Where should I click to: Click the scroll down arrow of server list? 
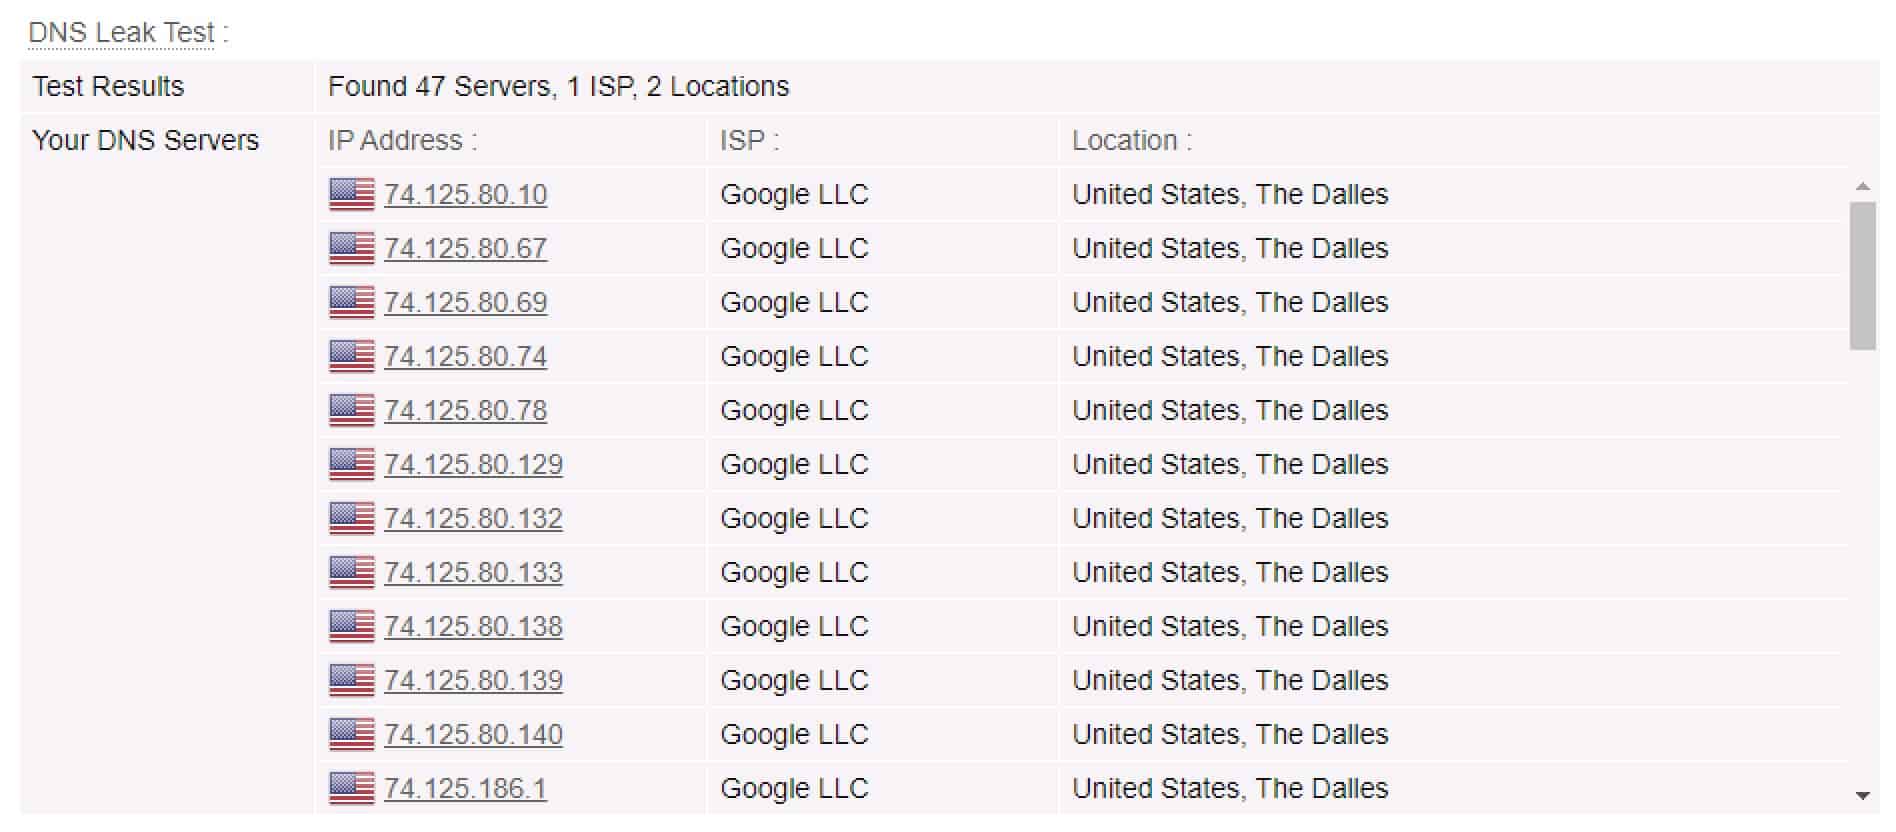tap(1862, 796)
